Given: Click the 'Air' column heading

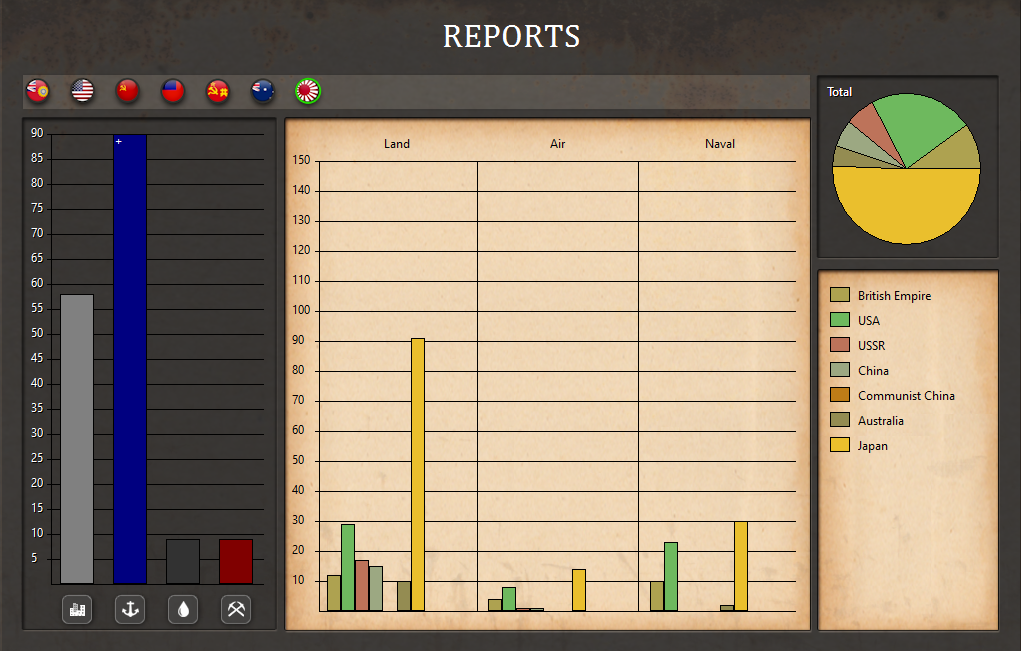Looking at the screenshot, I should 557,144.
